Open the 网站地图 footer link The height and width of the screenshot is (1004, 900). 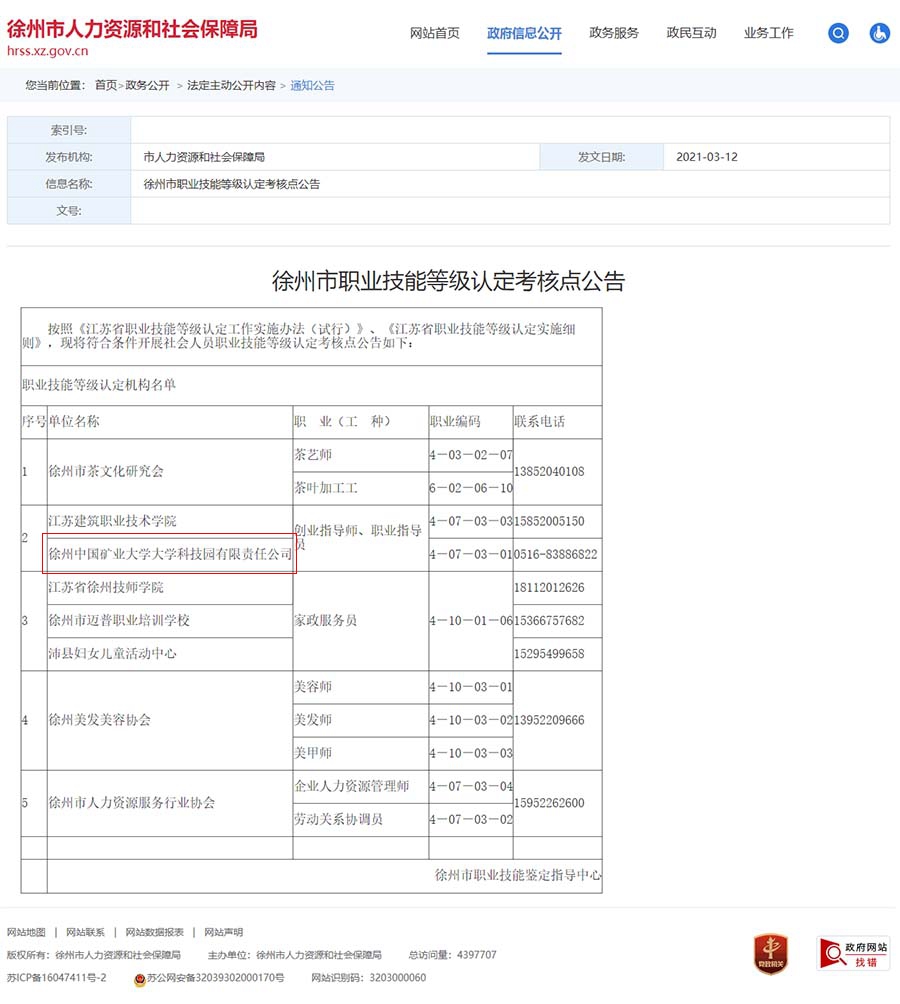tap(26, 932)
